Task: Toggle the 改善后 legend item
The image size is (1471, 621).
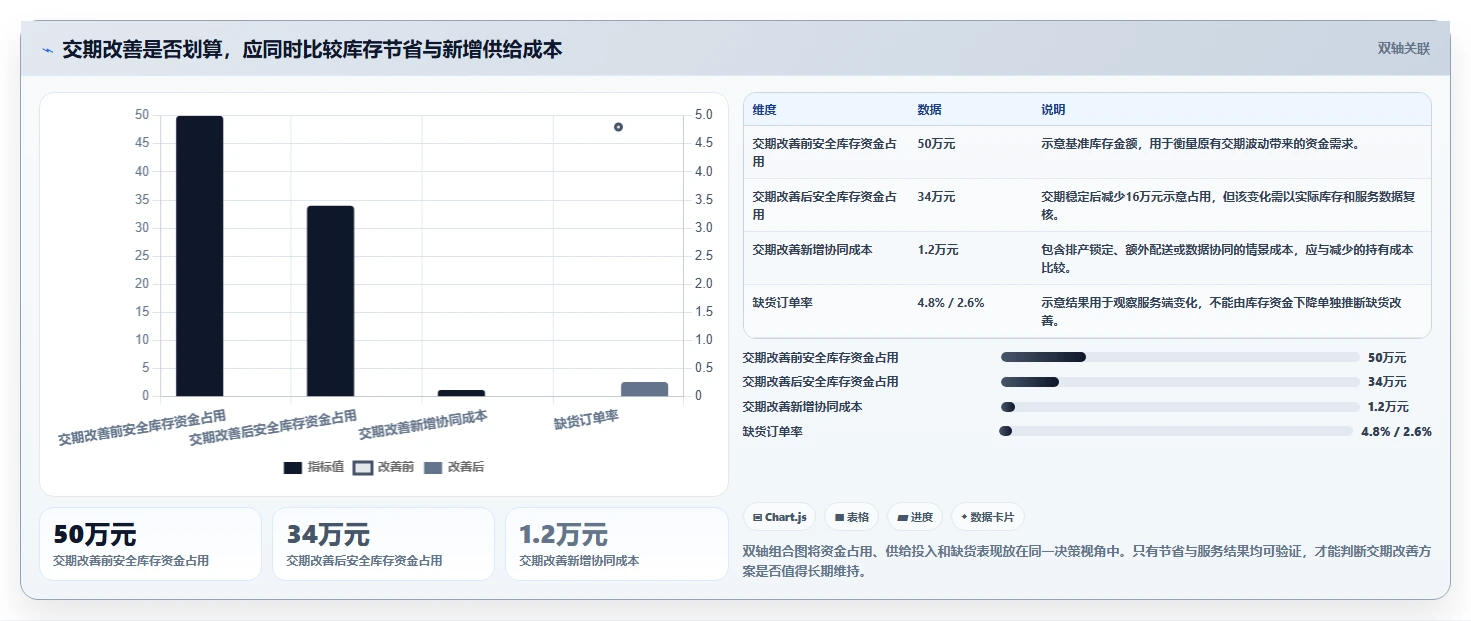Action: (454, 467)
